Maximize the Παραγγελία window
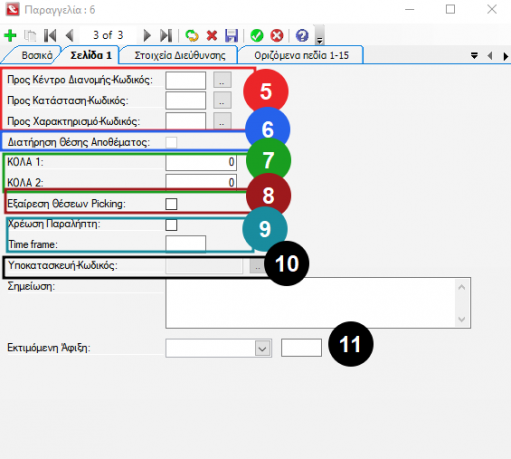This screenshot has height=459, width=511. tap(451, 9)
